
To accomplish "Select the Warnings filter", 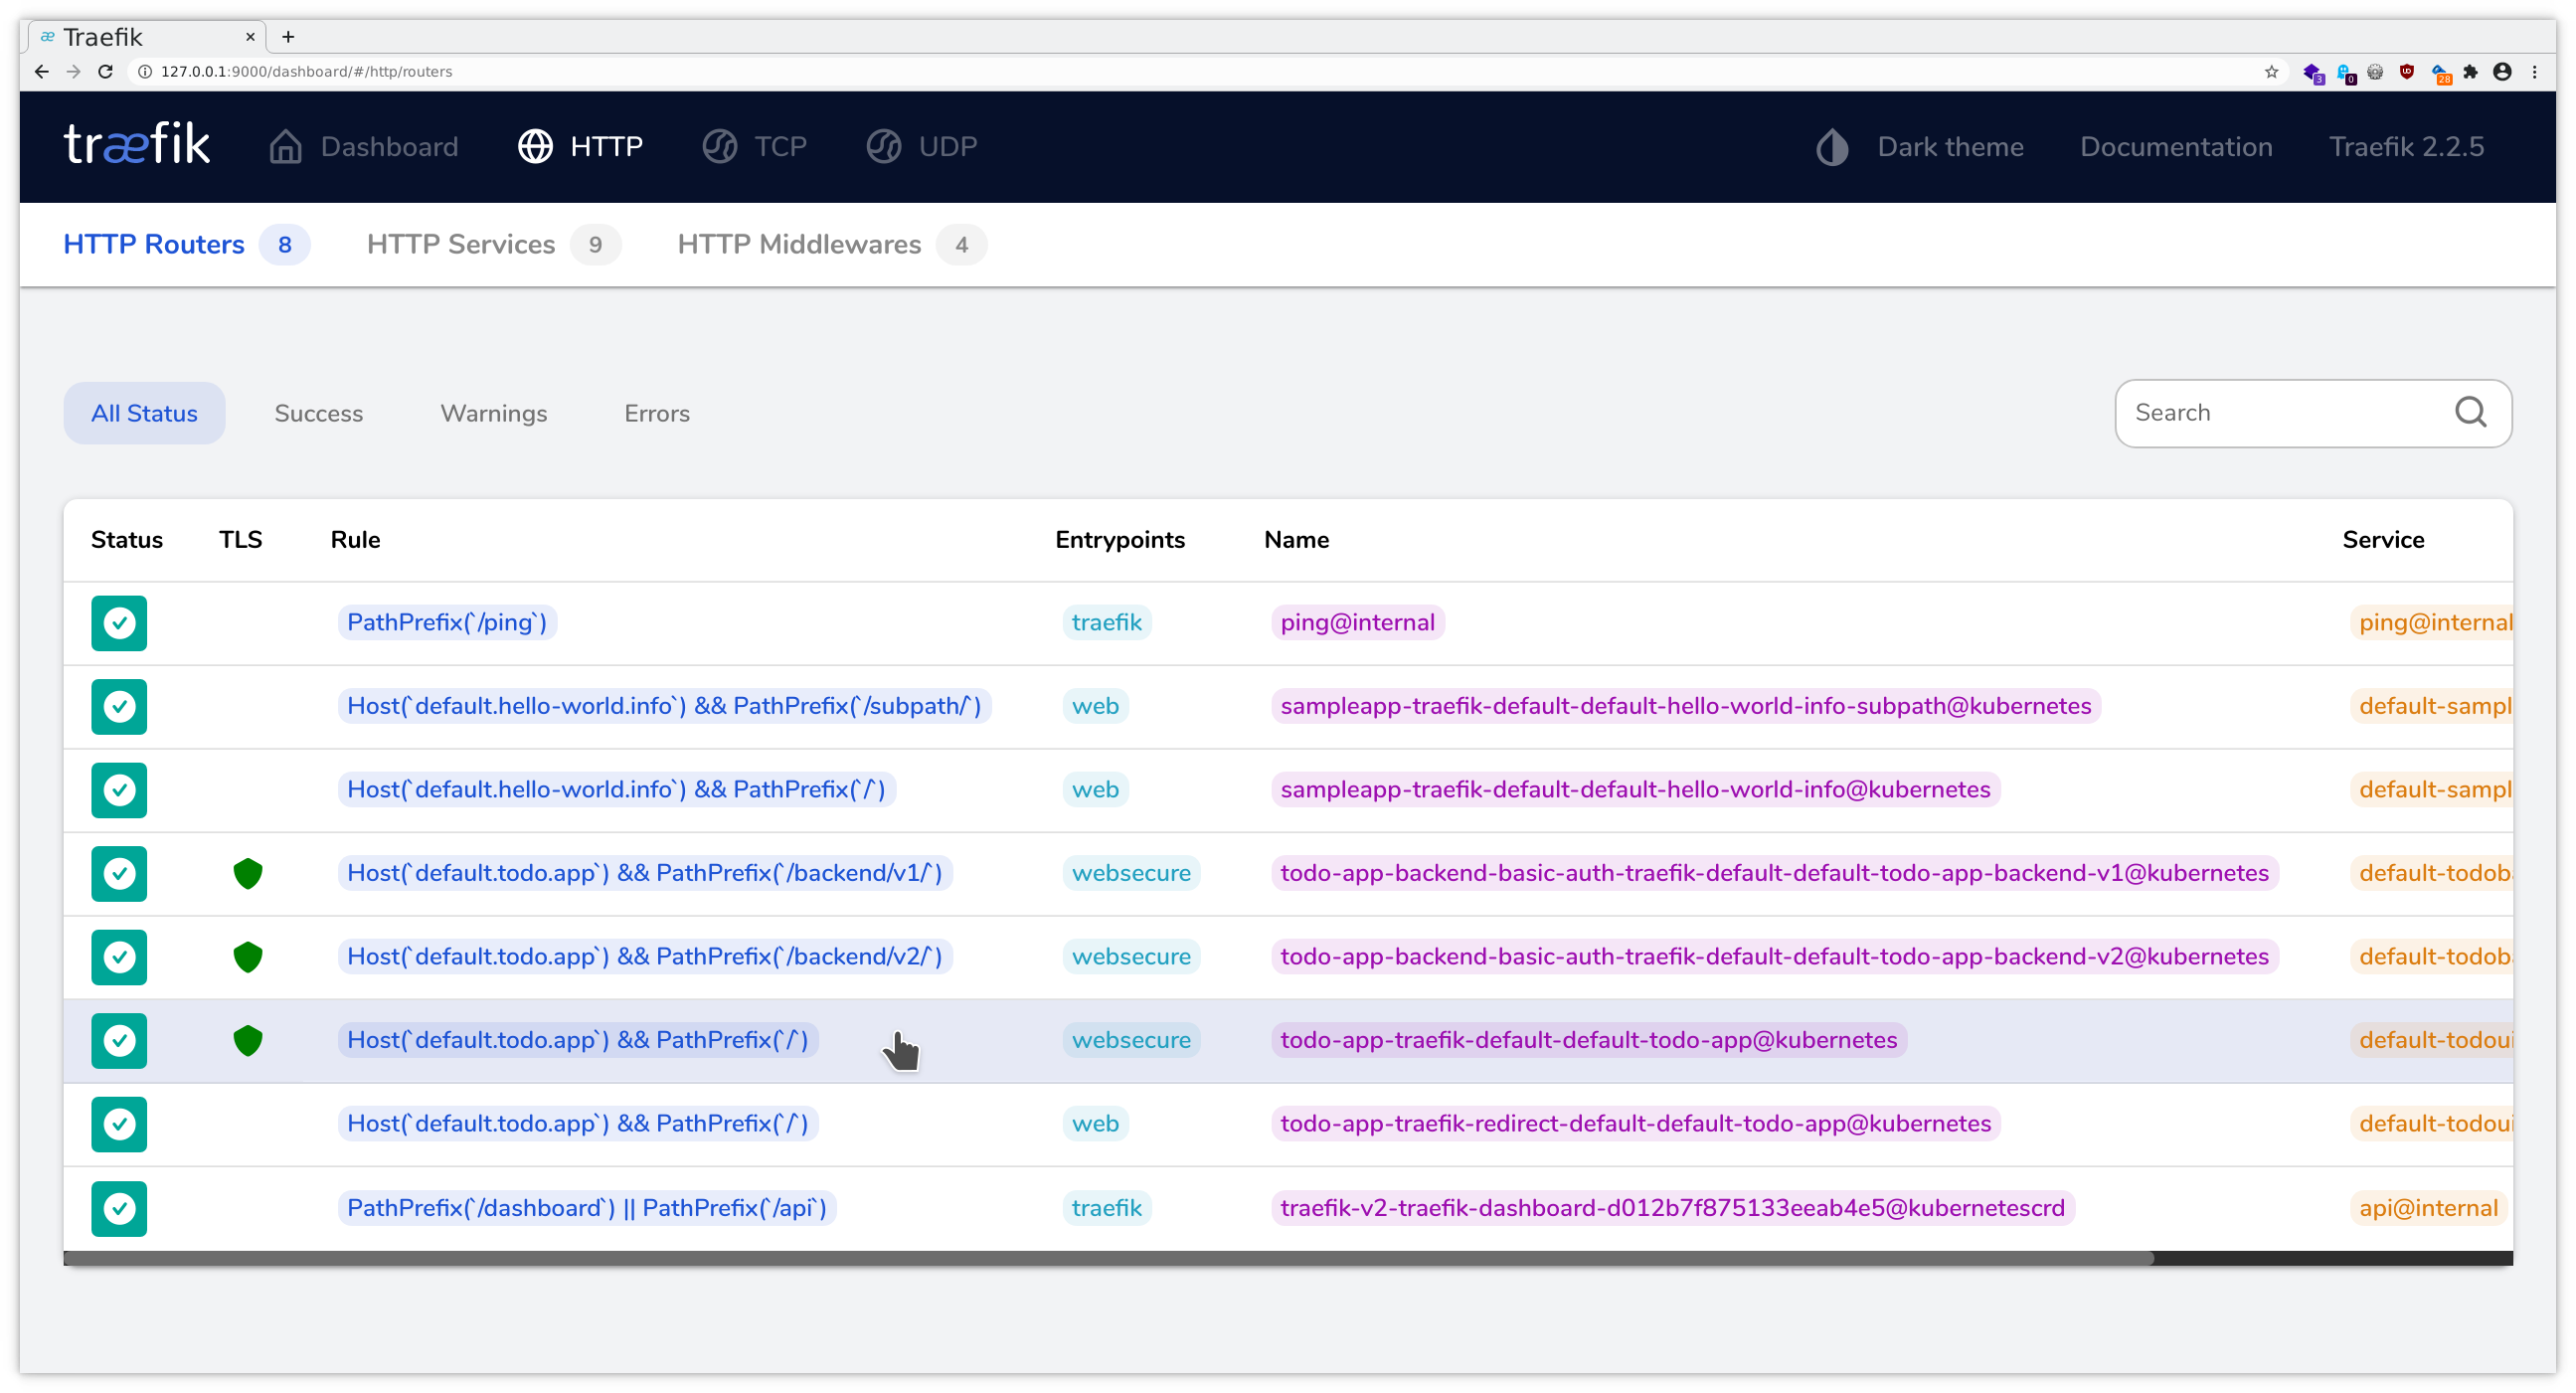I will pos(493,413).
